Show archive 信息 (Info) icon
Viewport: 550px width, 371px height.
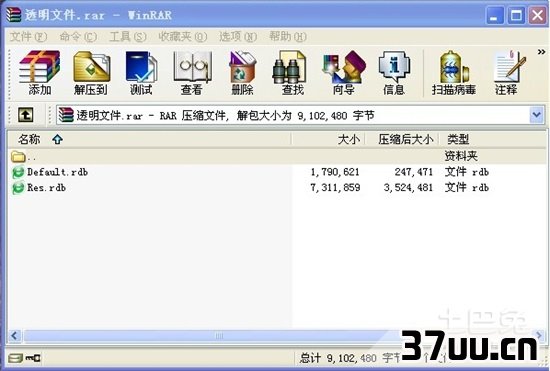tap(394, 73)
